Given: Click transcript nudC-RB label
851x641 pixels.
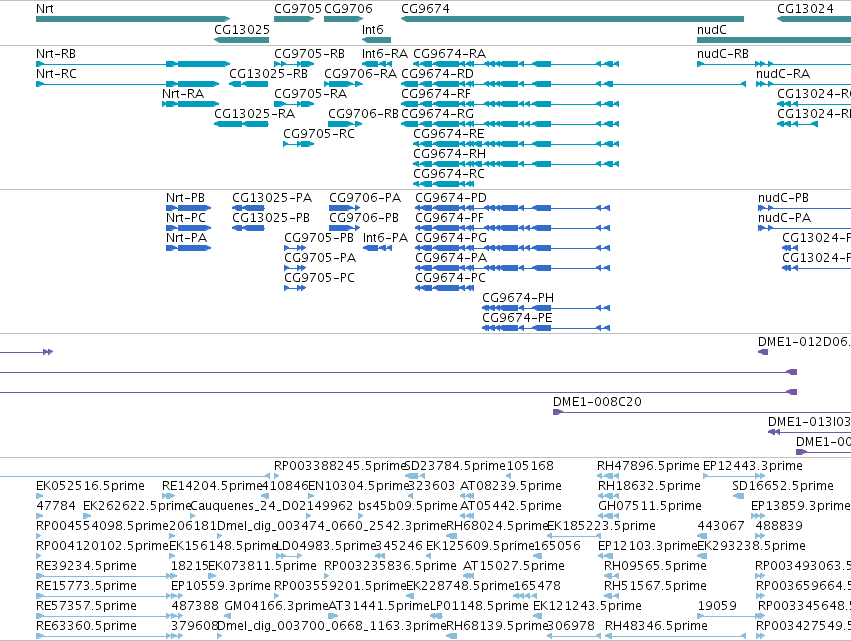Looking at the screenshot, I should [722, 54].
